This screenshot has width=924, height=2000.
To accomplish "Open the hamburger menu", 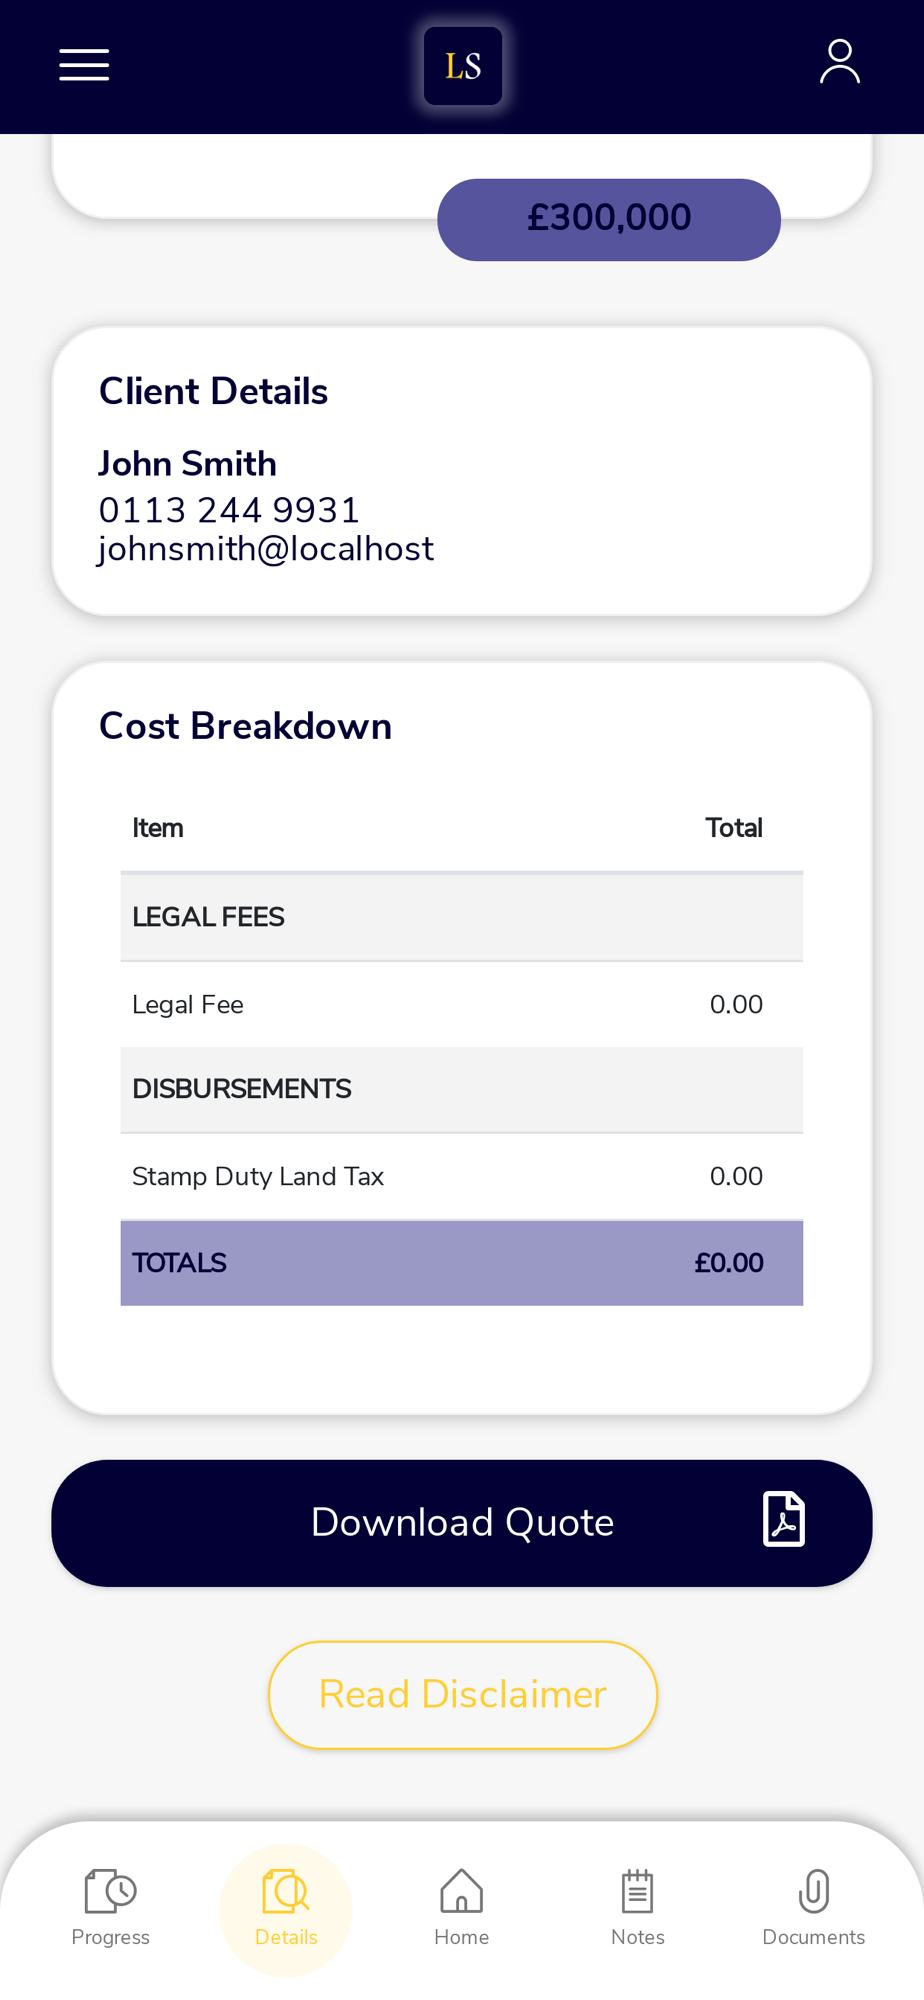I will (84, 65).
